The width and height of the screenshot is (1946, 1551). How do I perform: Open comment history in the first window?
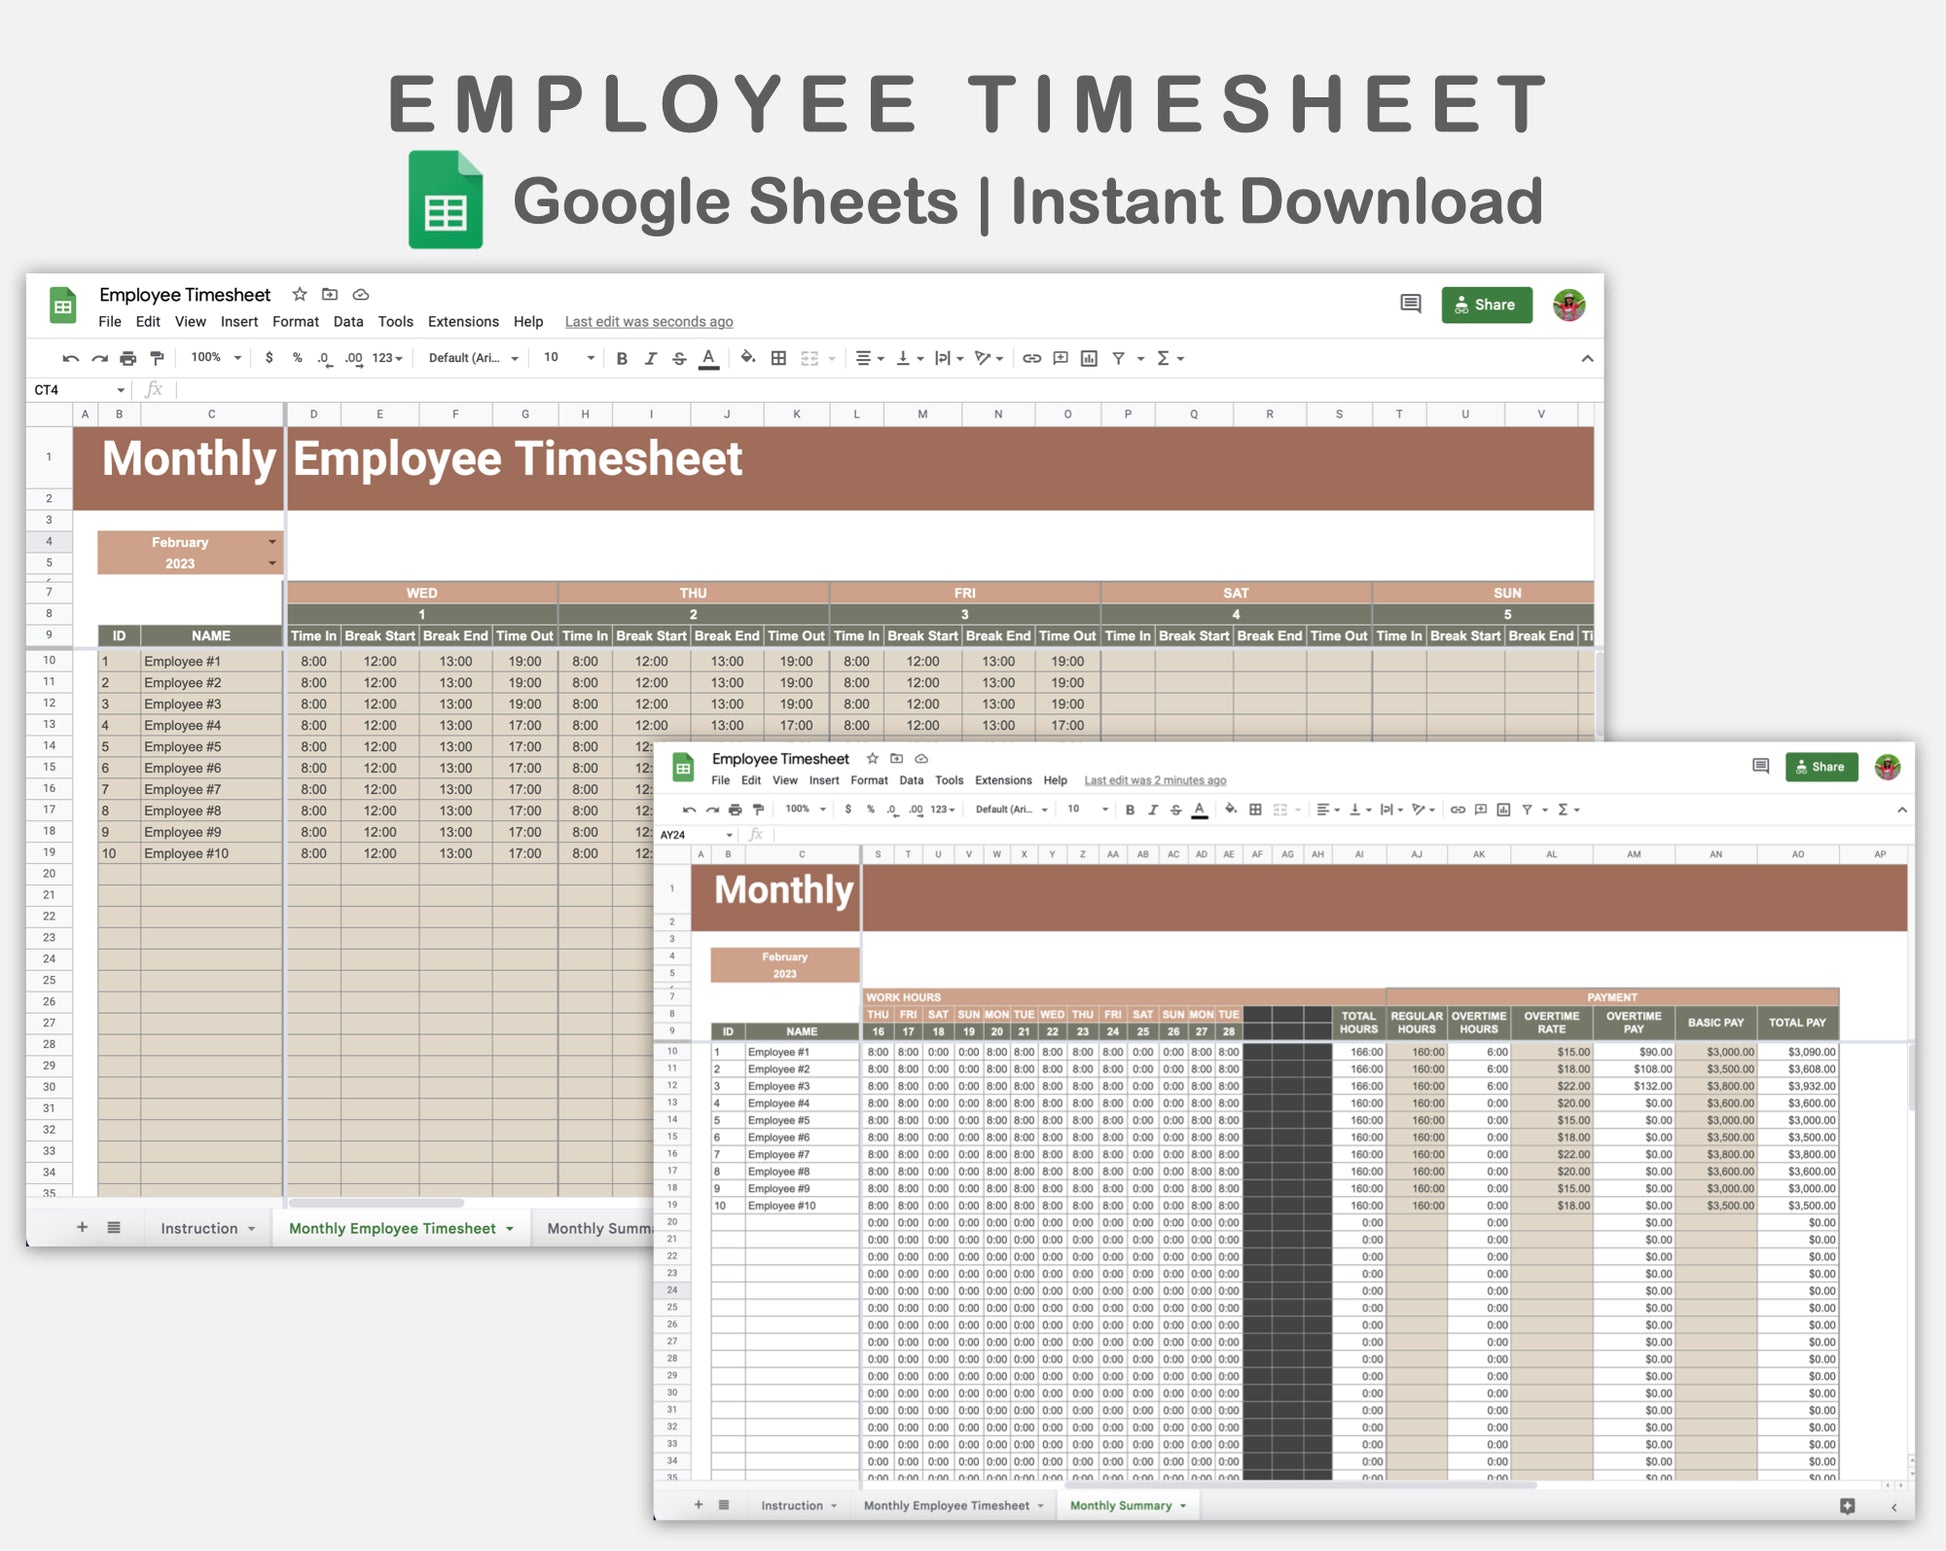coord(1410,304)
